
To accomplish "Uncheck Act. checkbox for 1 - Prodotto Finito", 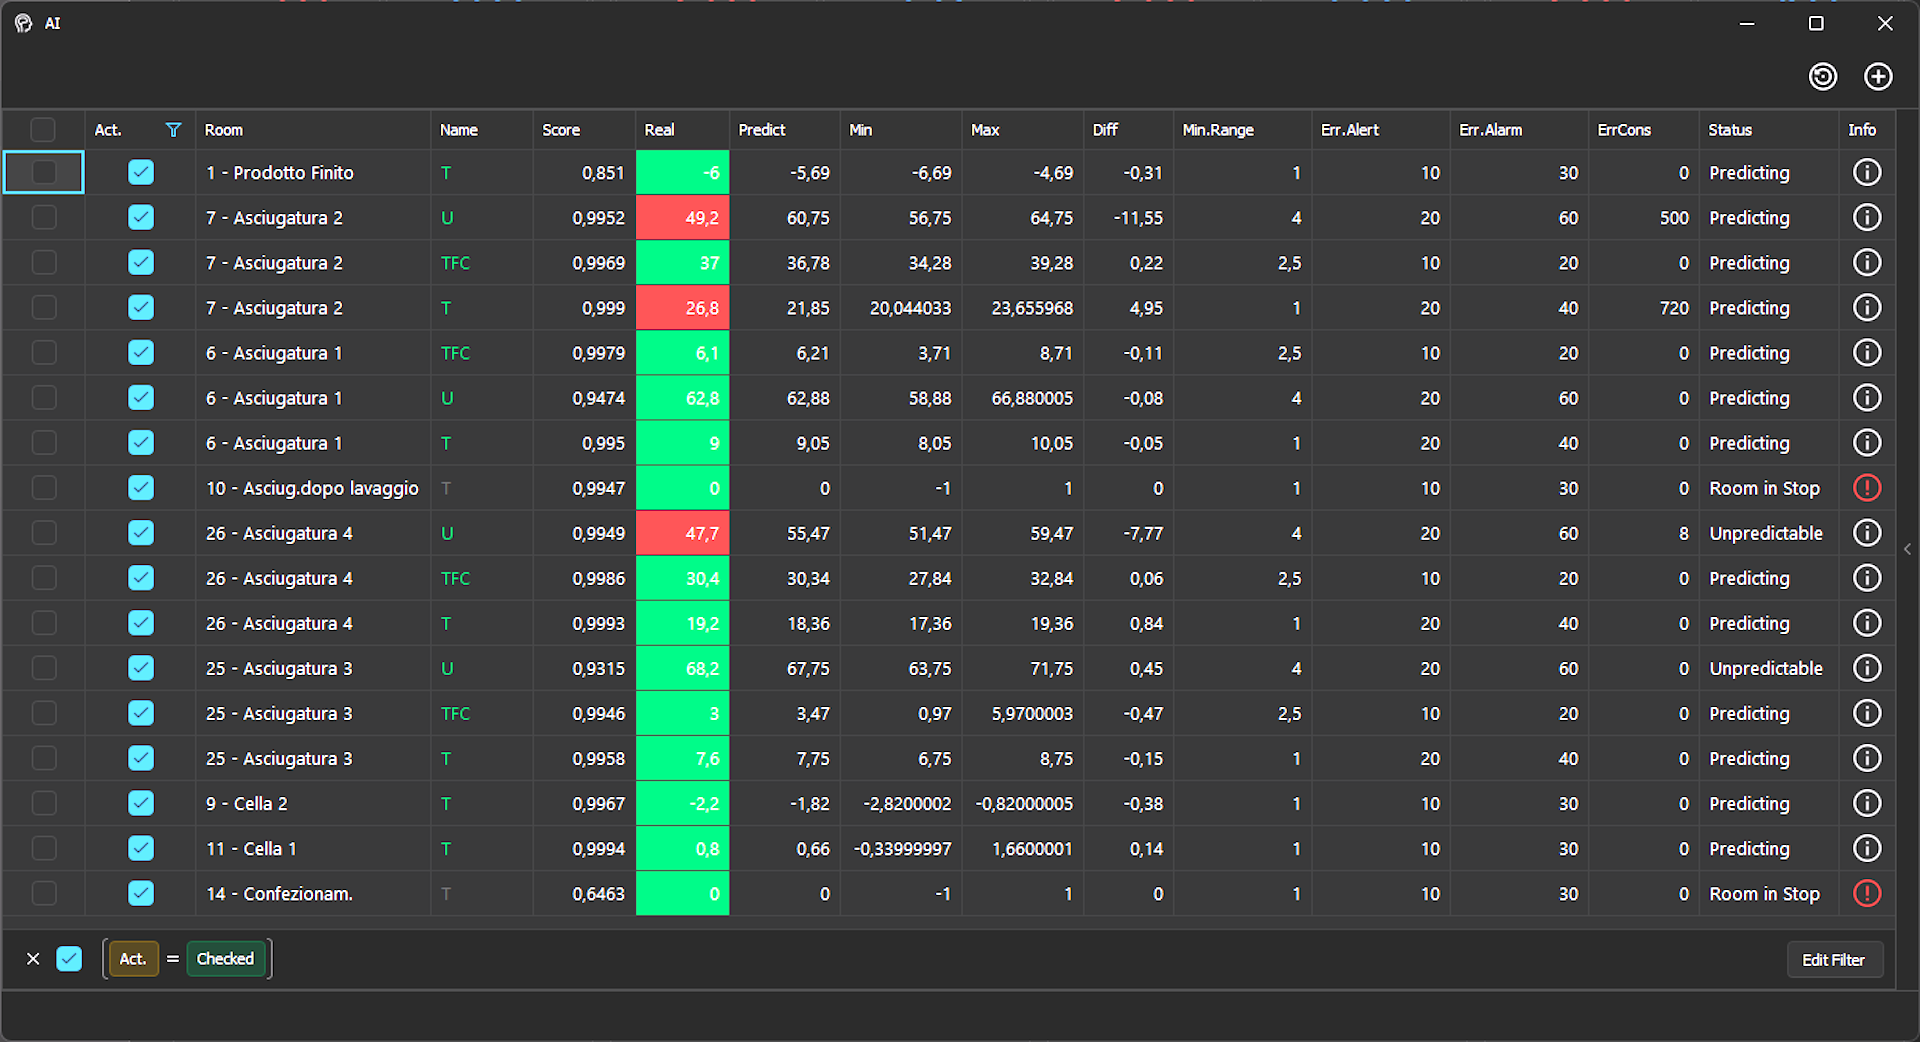I will tap(141, 173).
